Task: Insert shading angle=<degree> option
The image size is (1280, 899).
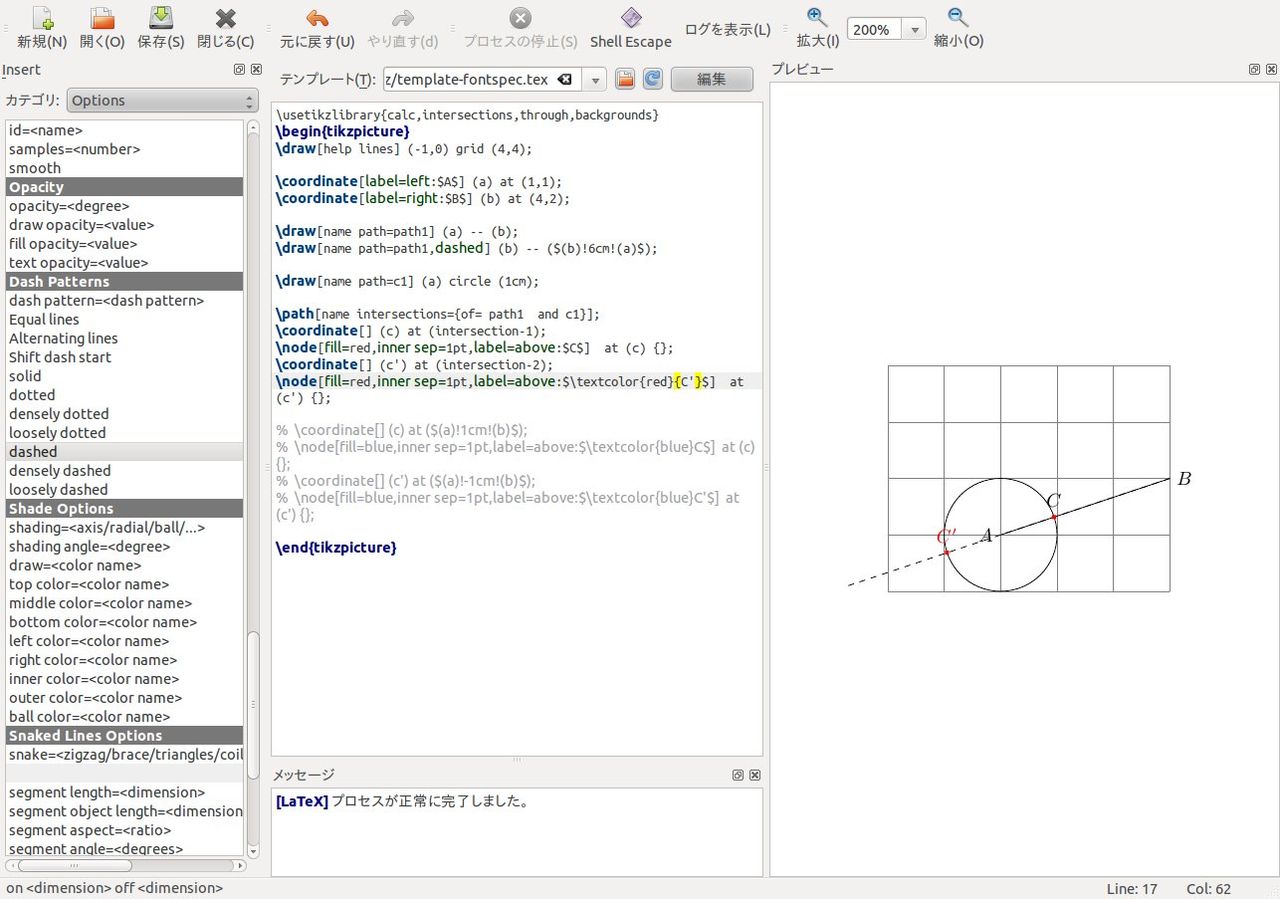Action: tap(125, 546)
